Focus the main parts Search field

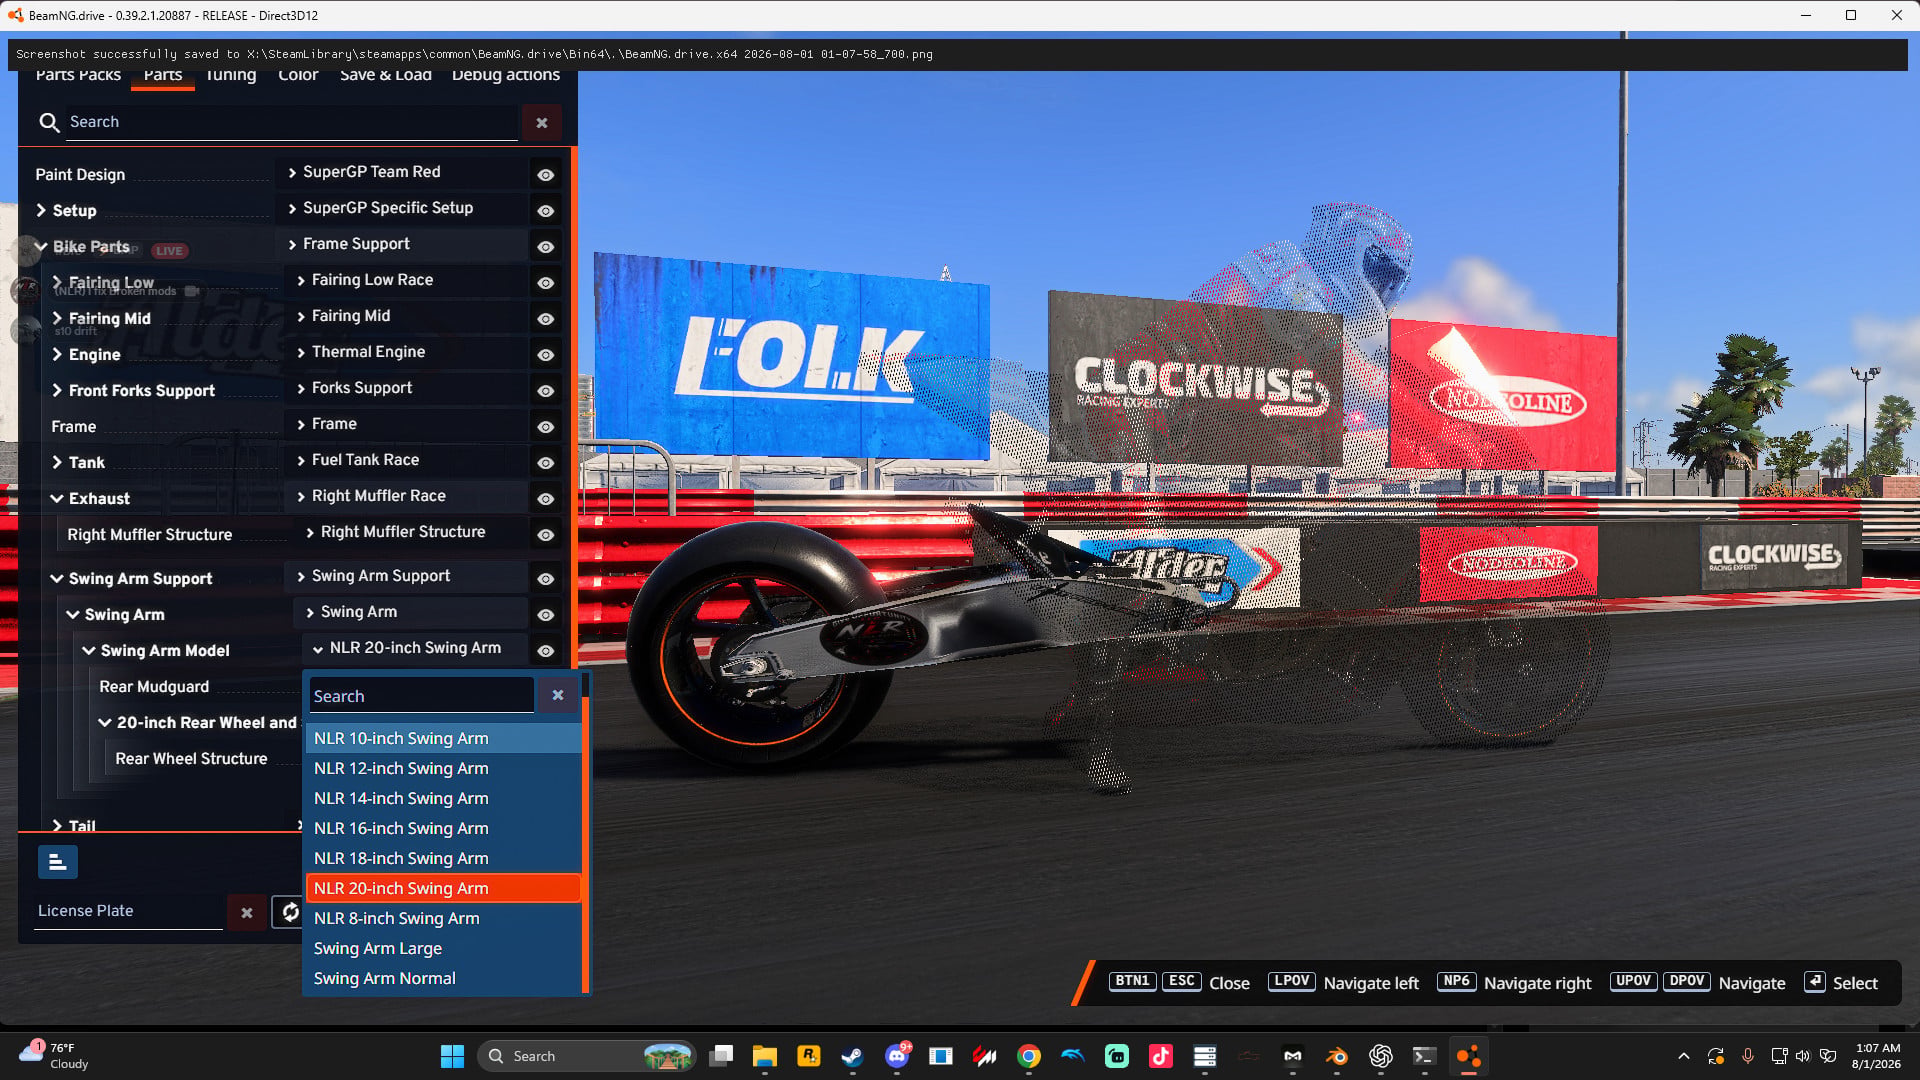[x=292, y=122]
